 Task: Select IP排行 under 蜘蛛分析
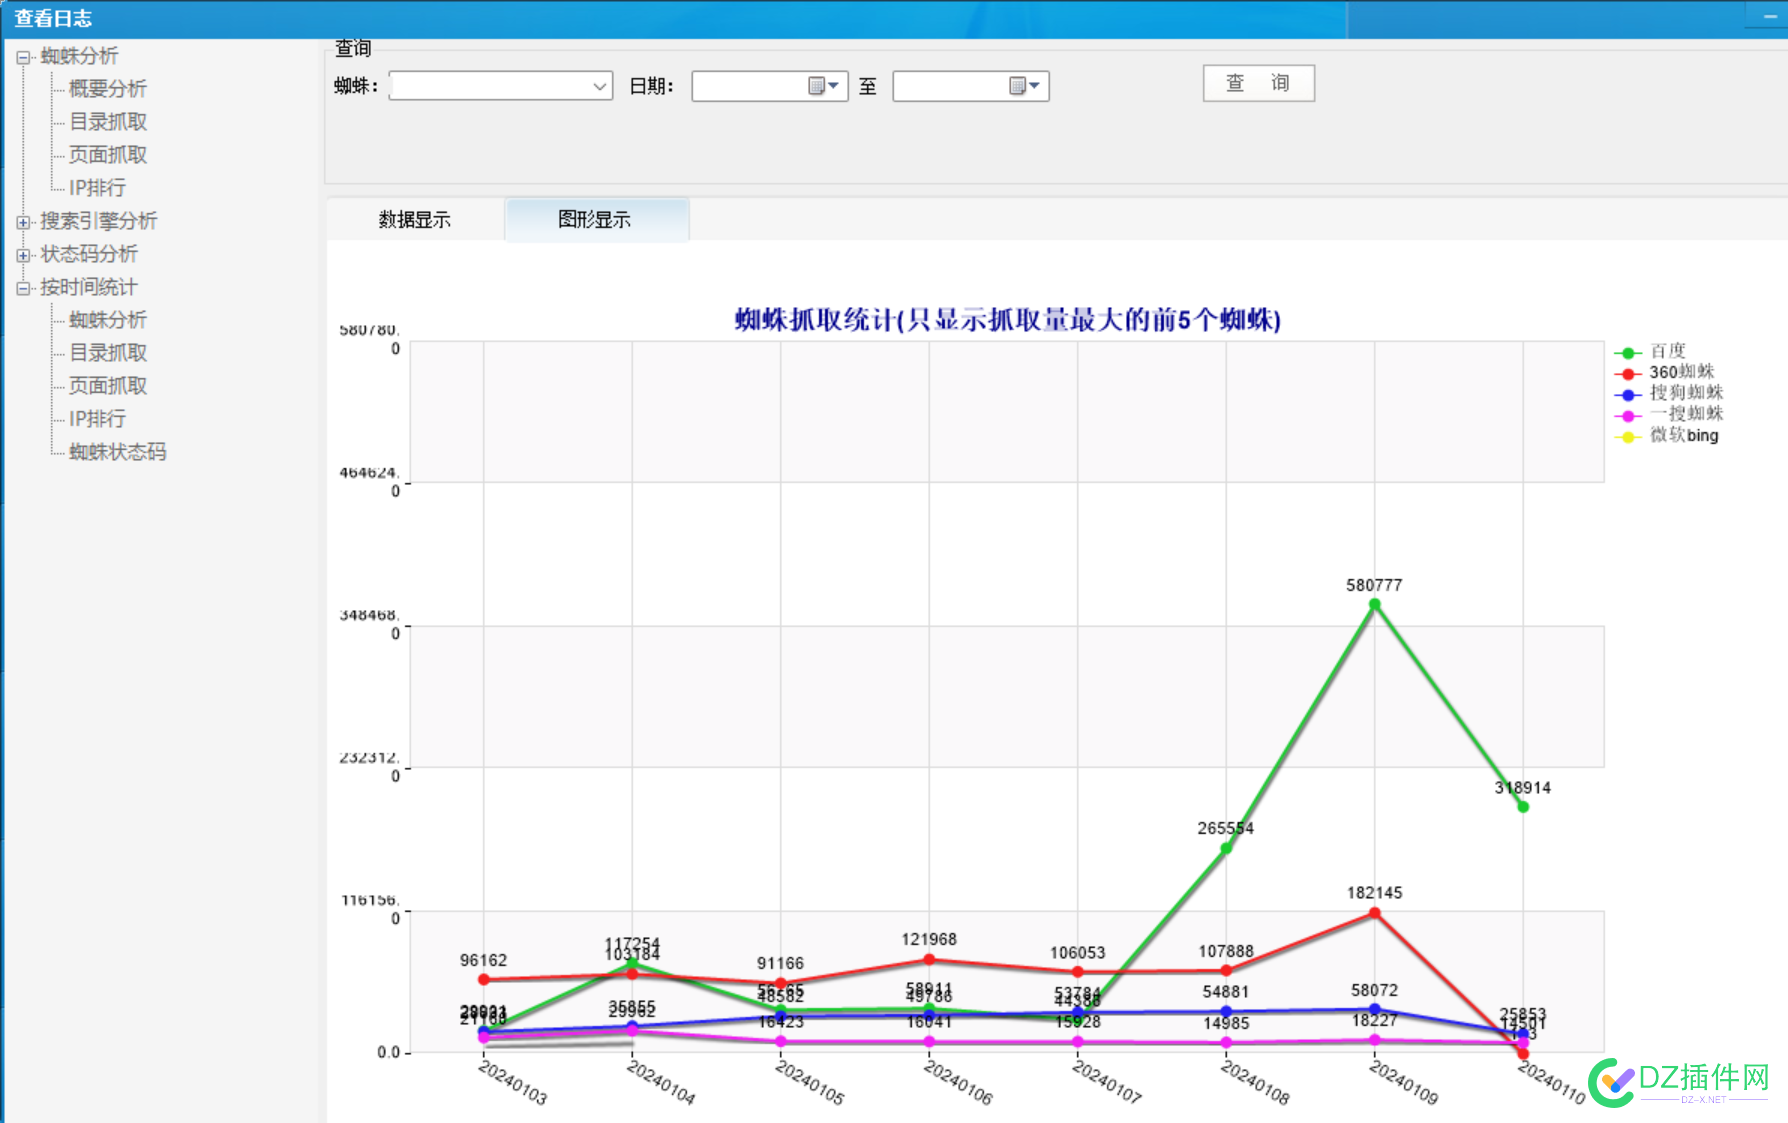point(97,188)
